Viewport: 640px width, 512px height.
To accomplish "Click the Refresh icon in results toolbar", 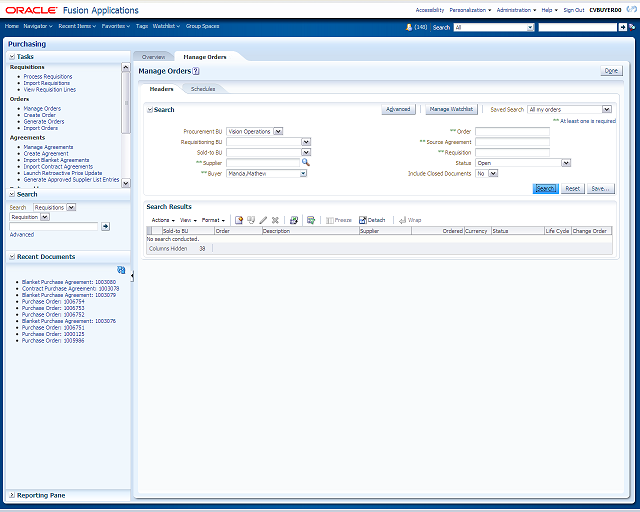I will click(293, 220).
